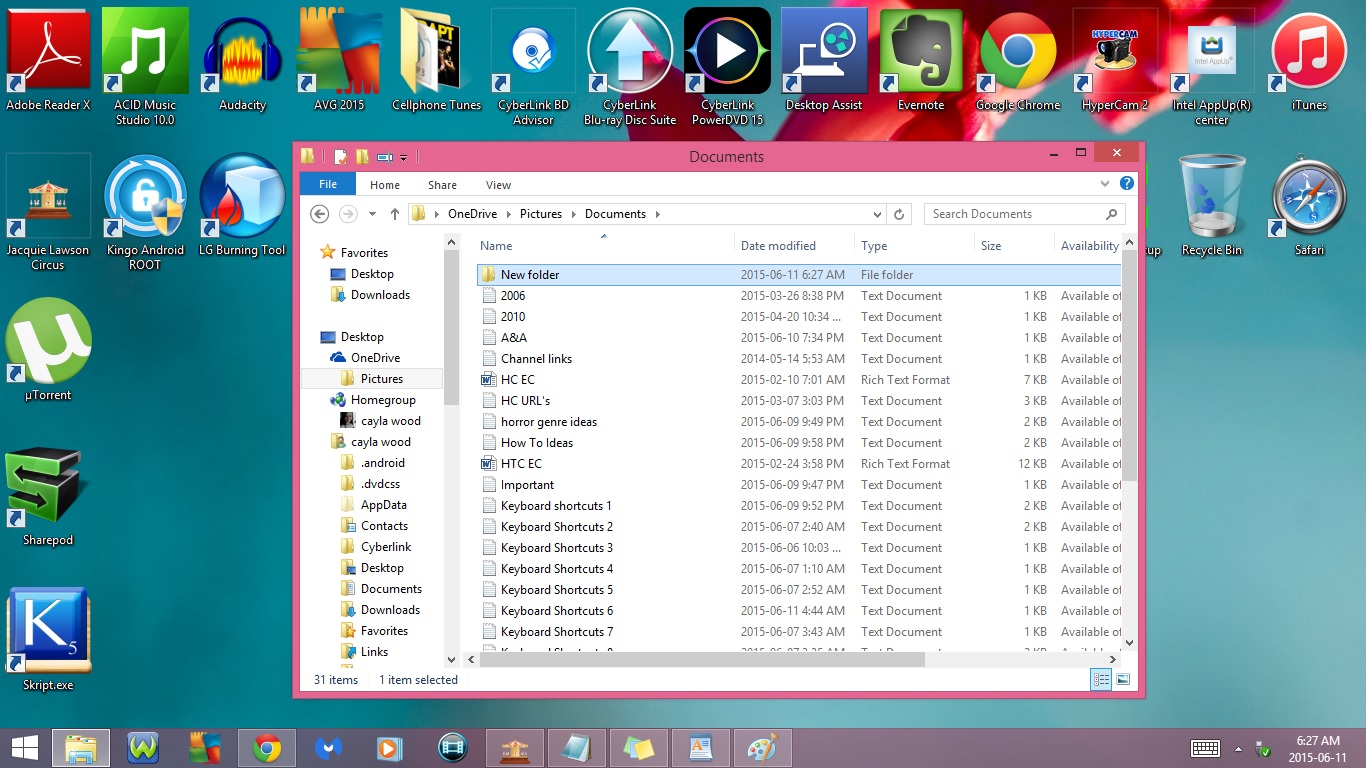
Task: Open Customize Quick Access Toolbar dropdown
Action: (x=403, y=157)
